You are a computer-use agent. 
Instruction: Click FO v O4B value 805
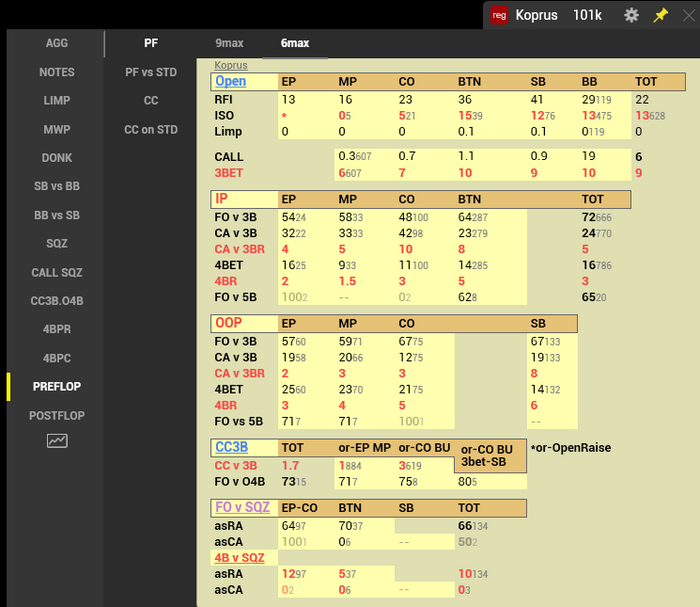(x=467, y=482)
